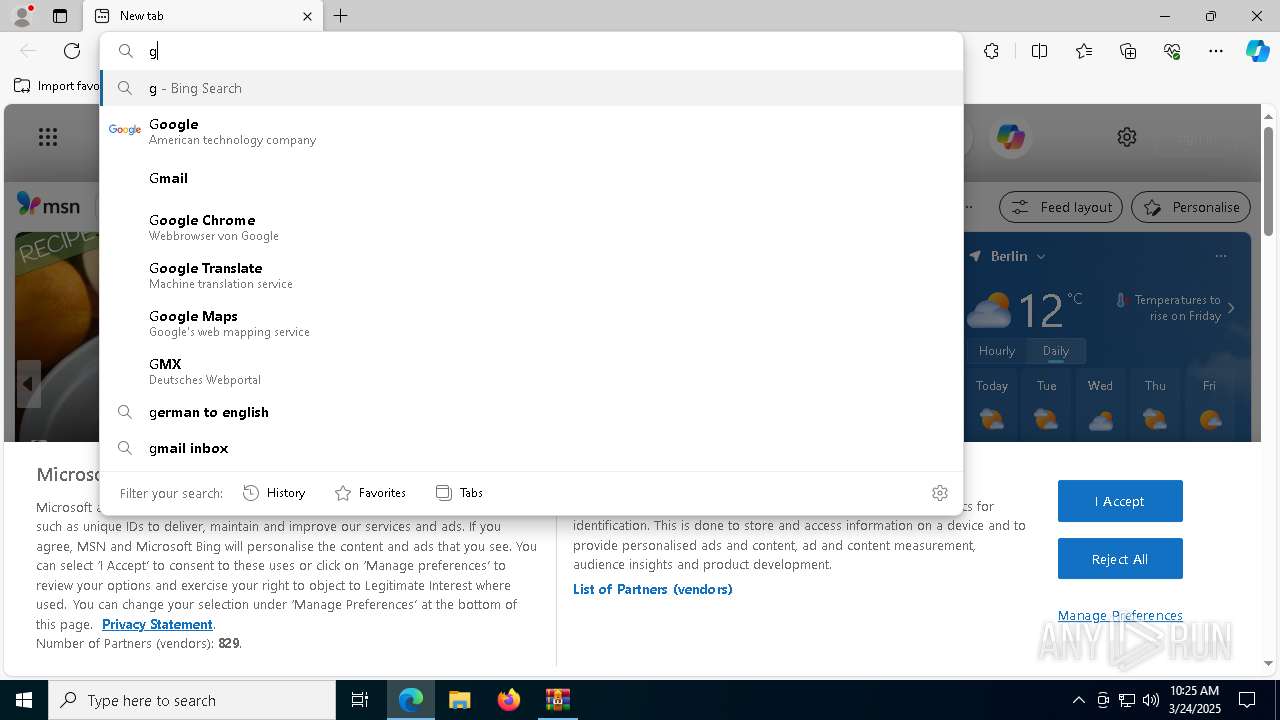
Task: Close the New tab tab
Action: (x=307, y=16)
